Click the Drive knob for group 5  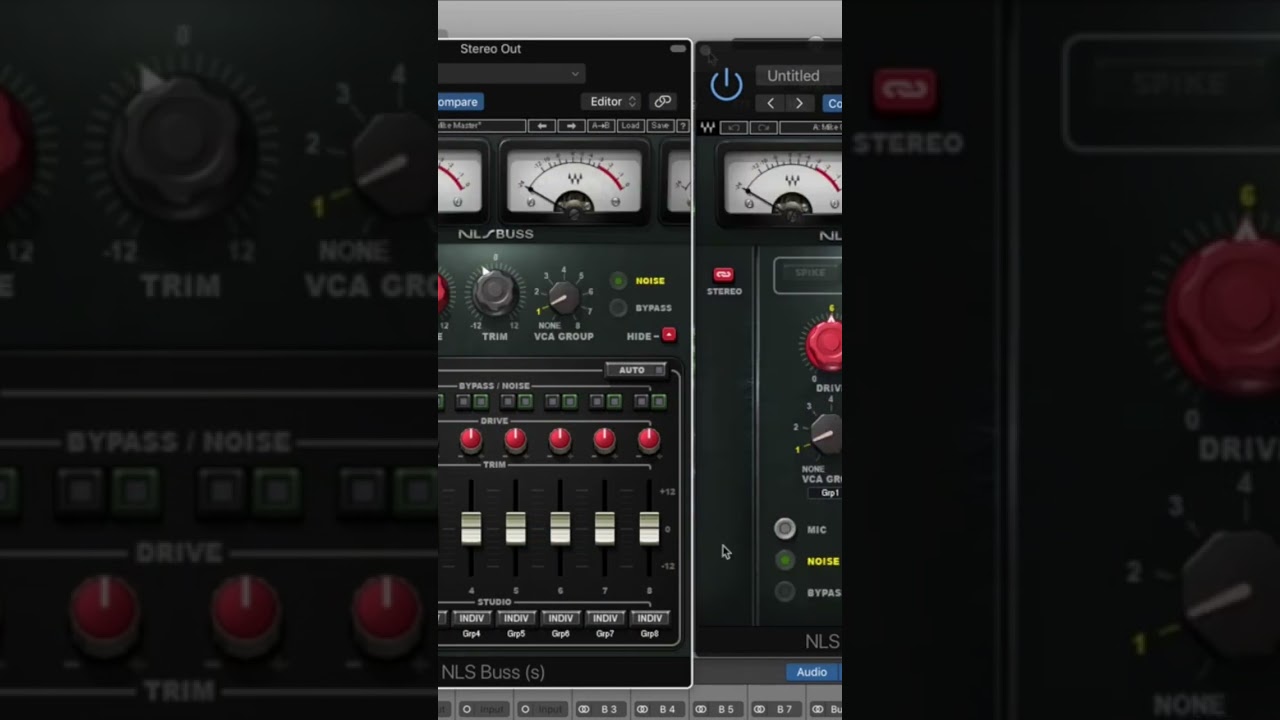coord(515,438)
